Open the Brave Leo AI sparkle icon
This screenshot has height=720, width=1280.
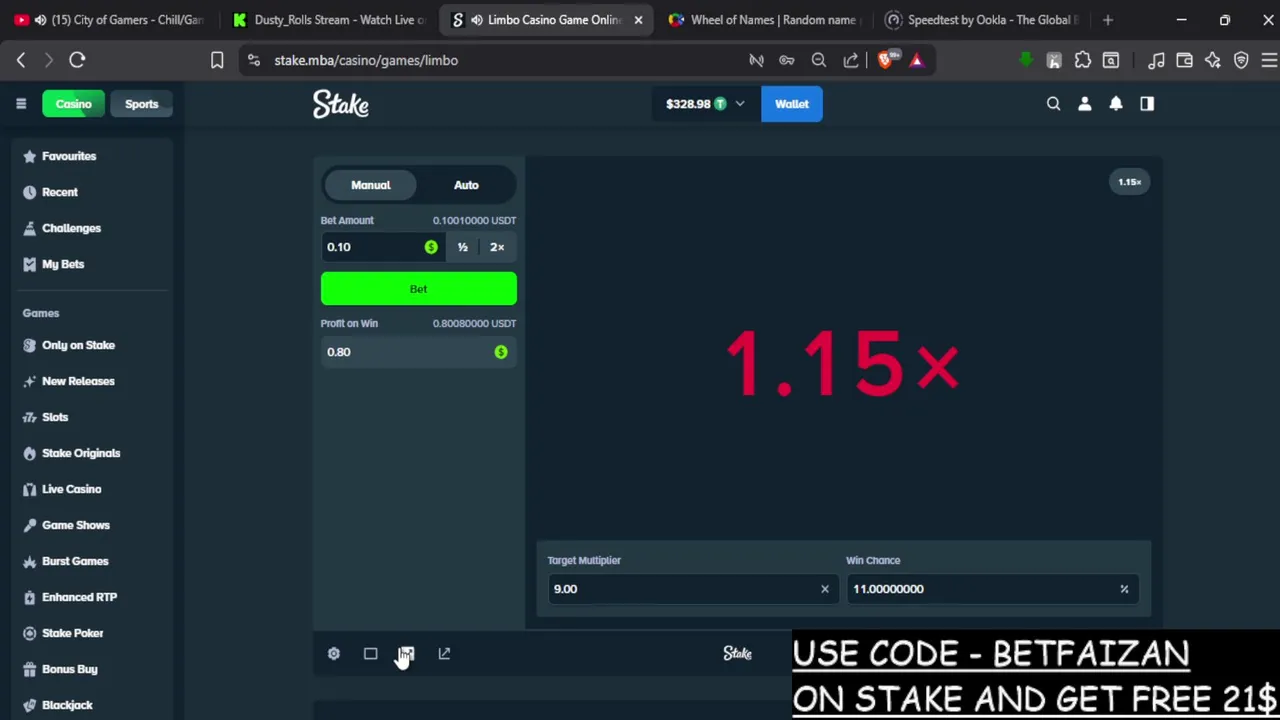pos(1212,60)
